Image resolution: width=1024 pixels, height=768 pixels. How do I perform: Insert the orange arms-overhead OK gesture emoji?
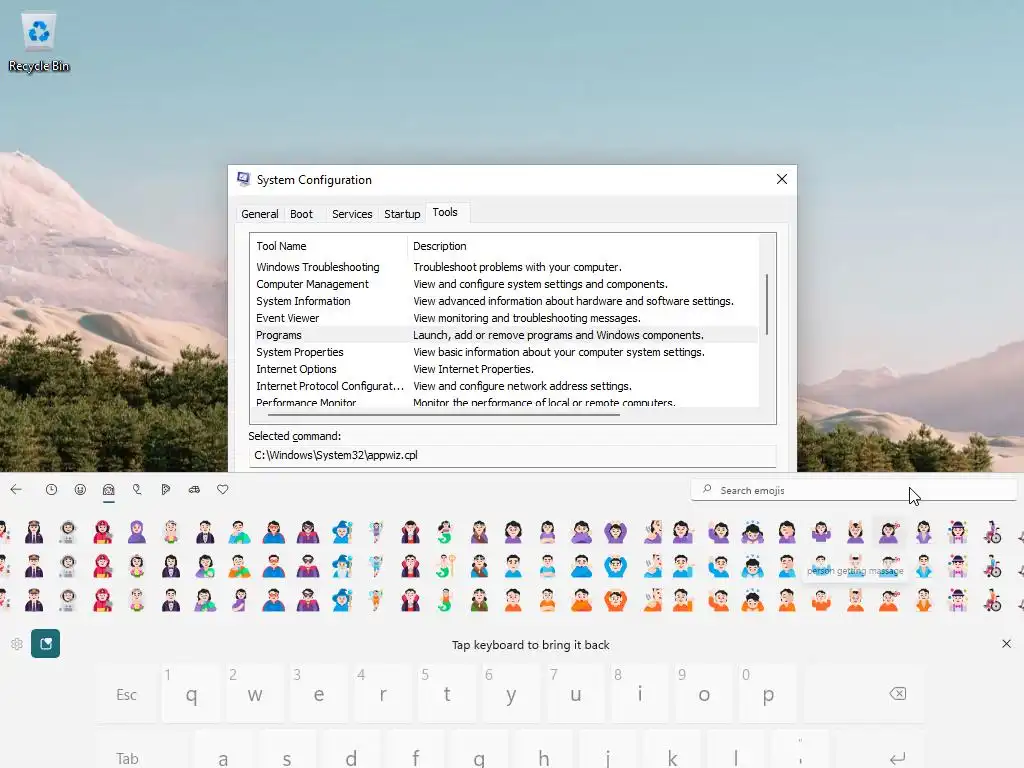pyautogui.click(x=615, y=600)
